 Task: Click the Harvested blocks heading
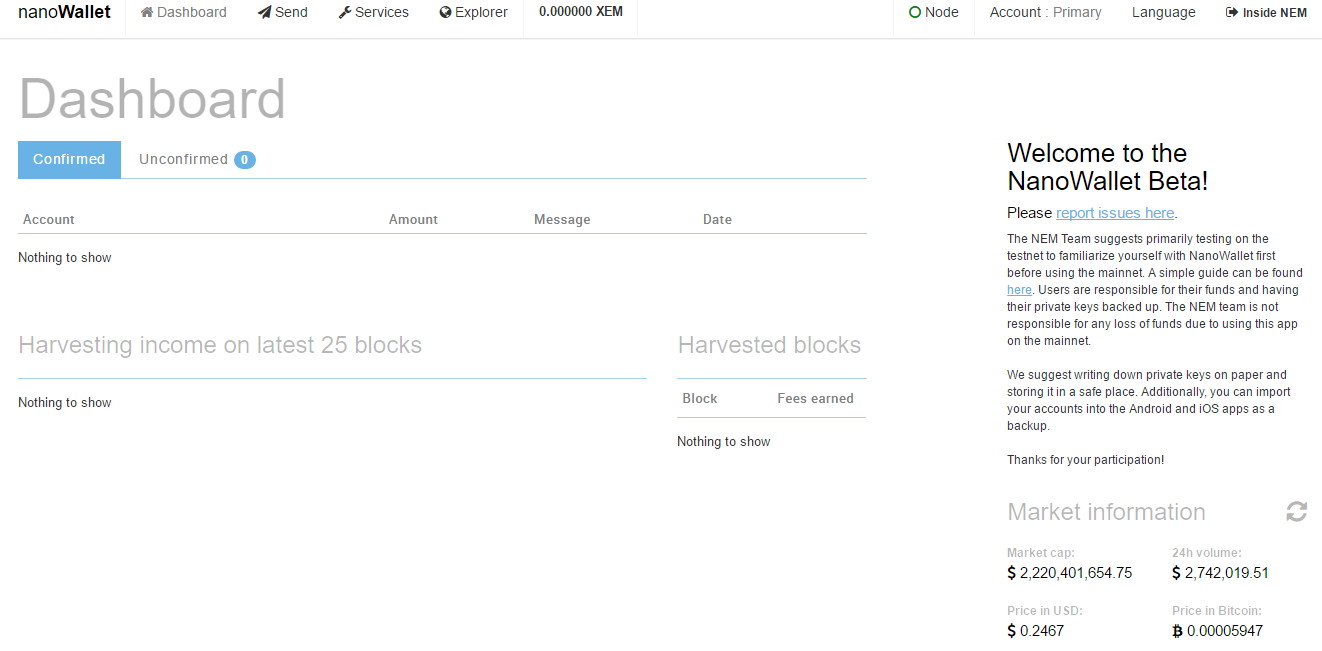769,345
